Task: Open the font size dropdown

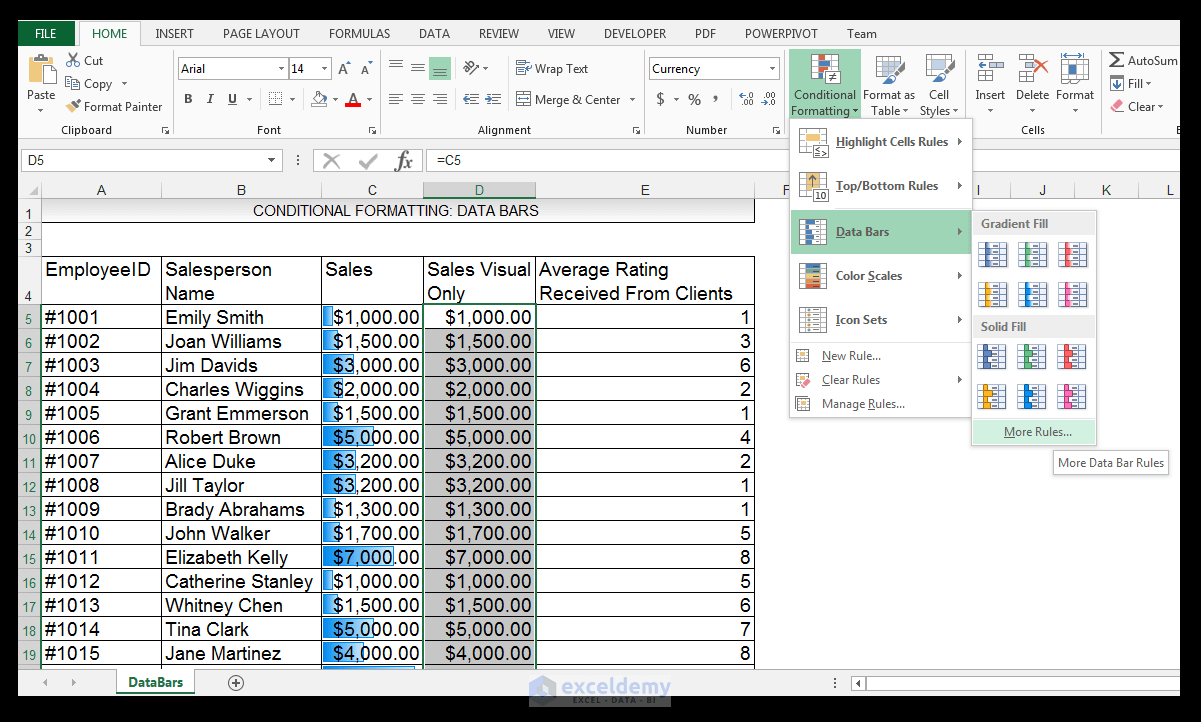Action: (x=323, y=68)
